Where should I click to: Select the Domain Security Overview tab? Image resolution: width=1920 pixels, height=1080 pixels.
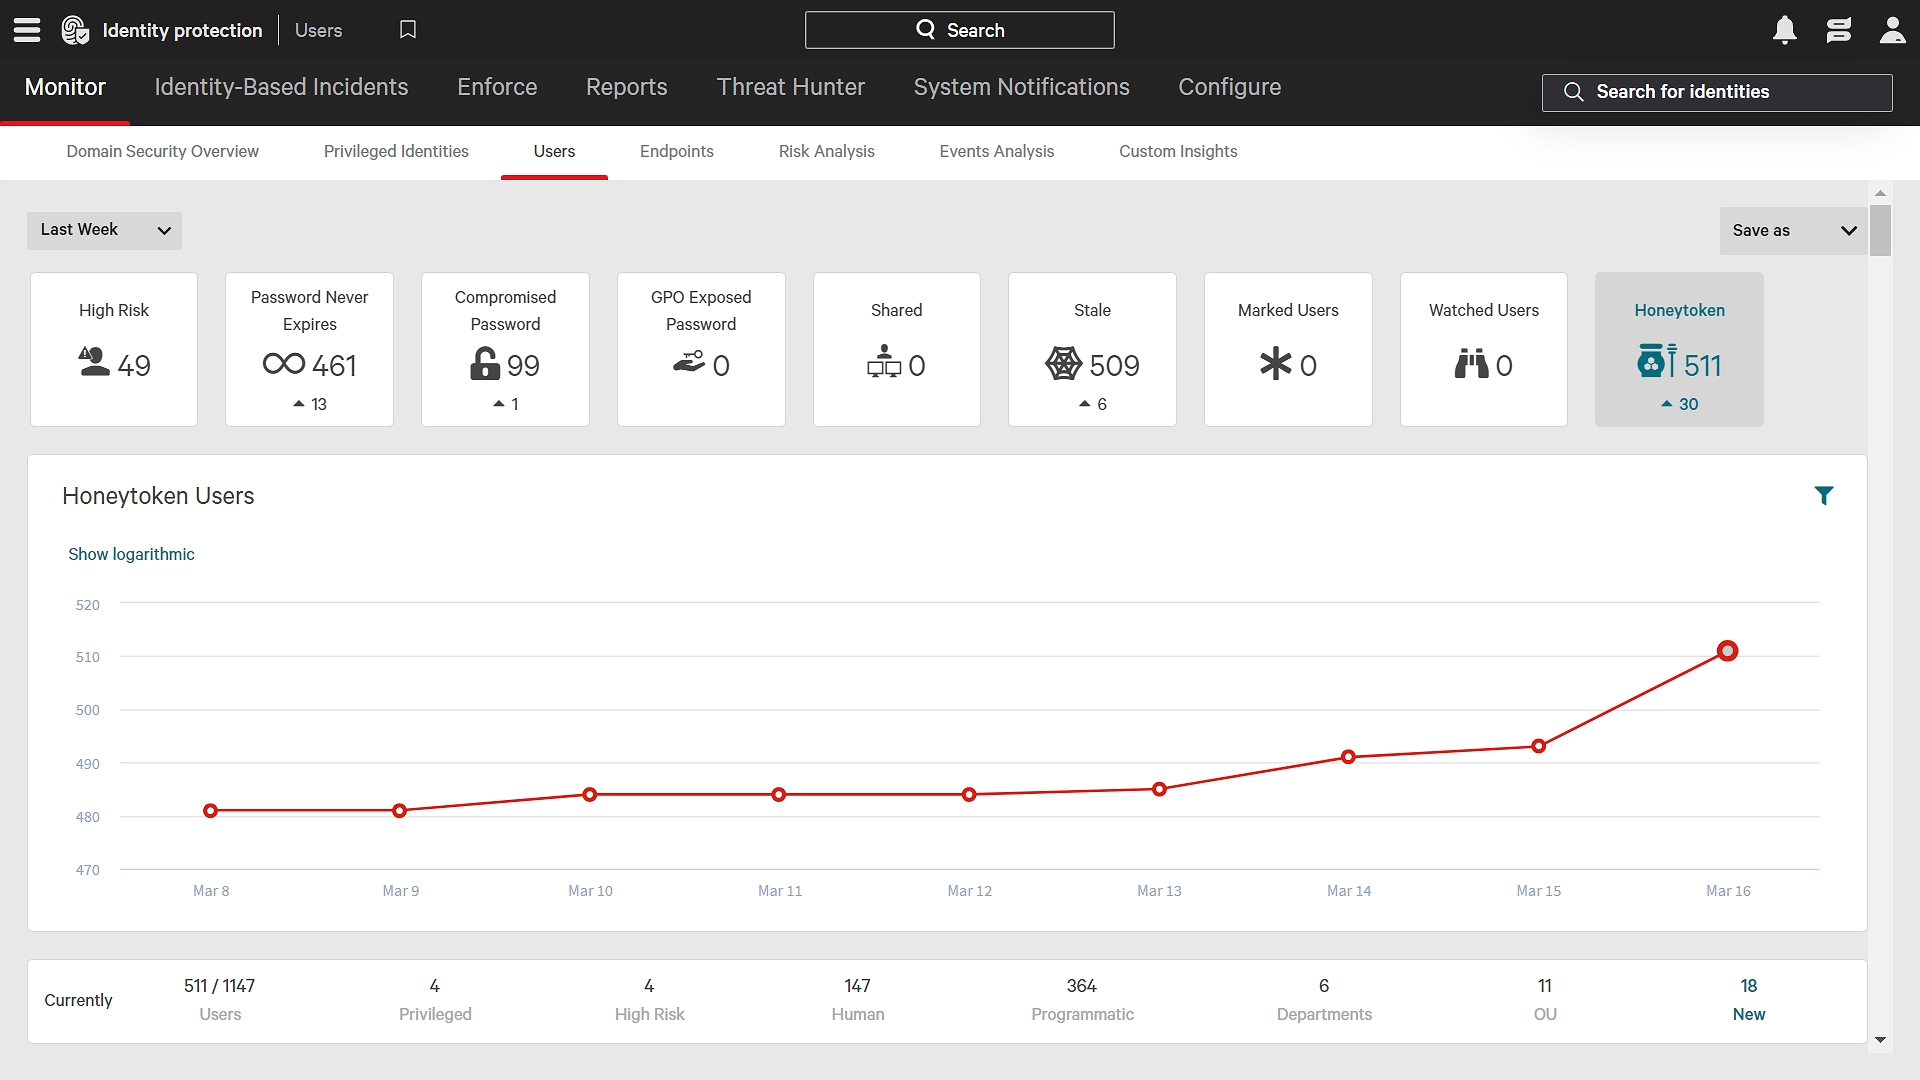[x=162, y=150]
